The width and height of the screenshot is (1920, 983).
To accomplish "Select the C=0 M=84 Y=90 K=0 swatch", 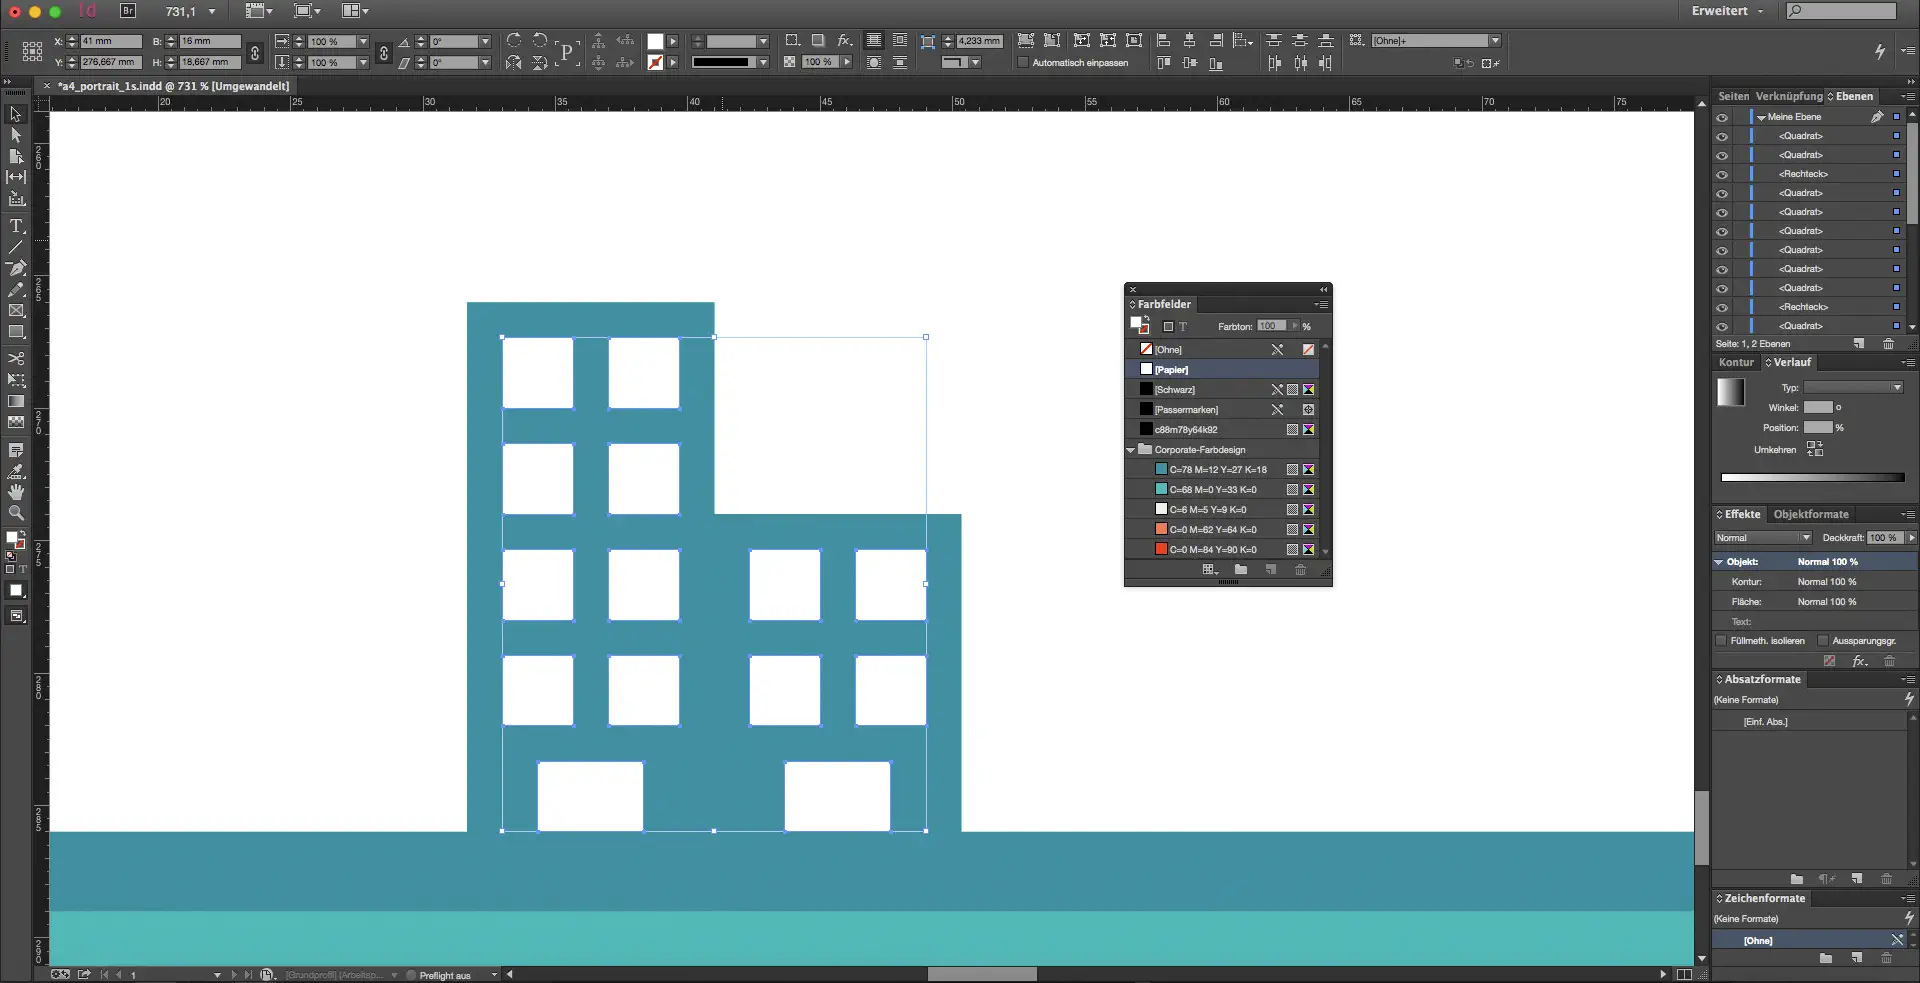I will click(1212, 550).
